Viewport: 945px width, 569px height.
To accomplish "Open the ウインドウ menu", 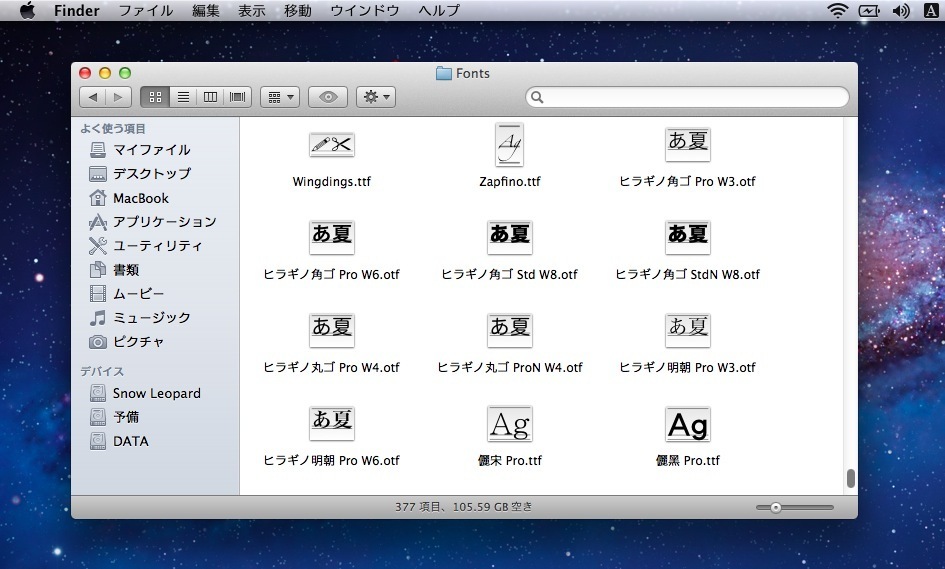I will (x=364, y=11).
